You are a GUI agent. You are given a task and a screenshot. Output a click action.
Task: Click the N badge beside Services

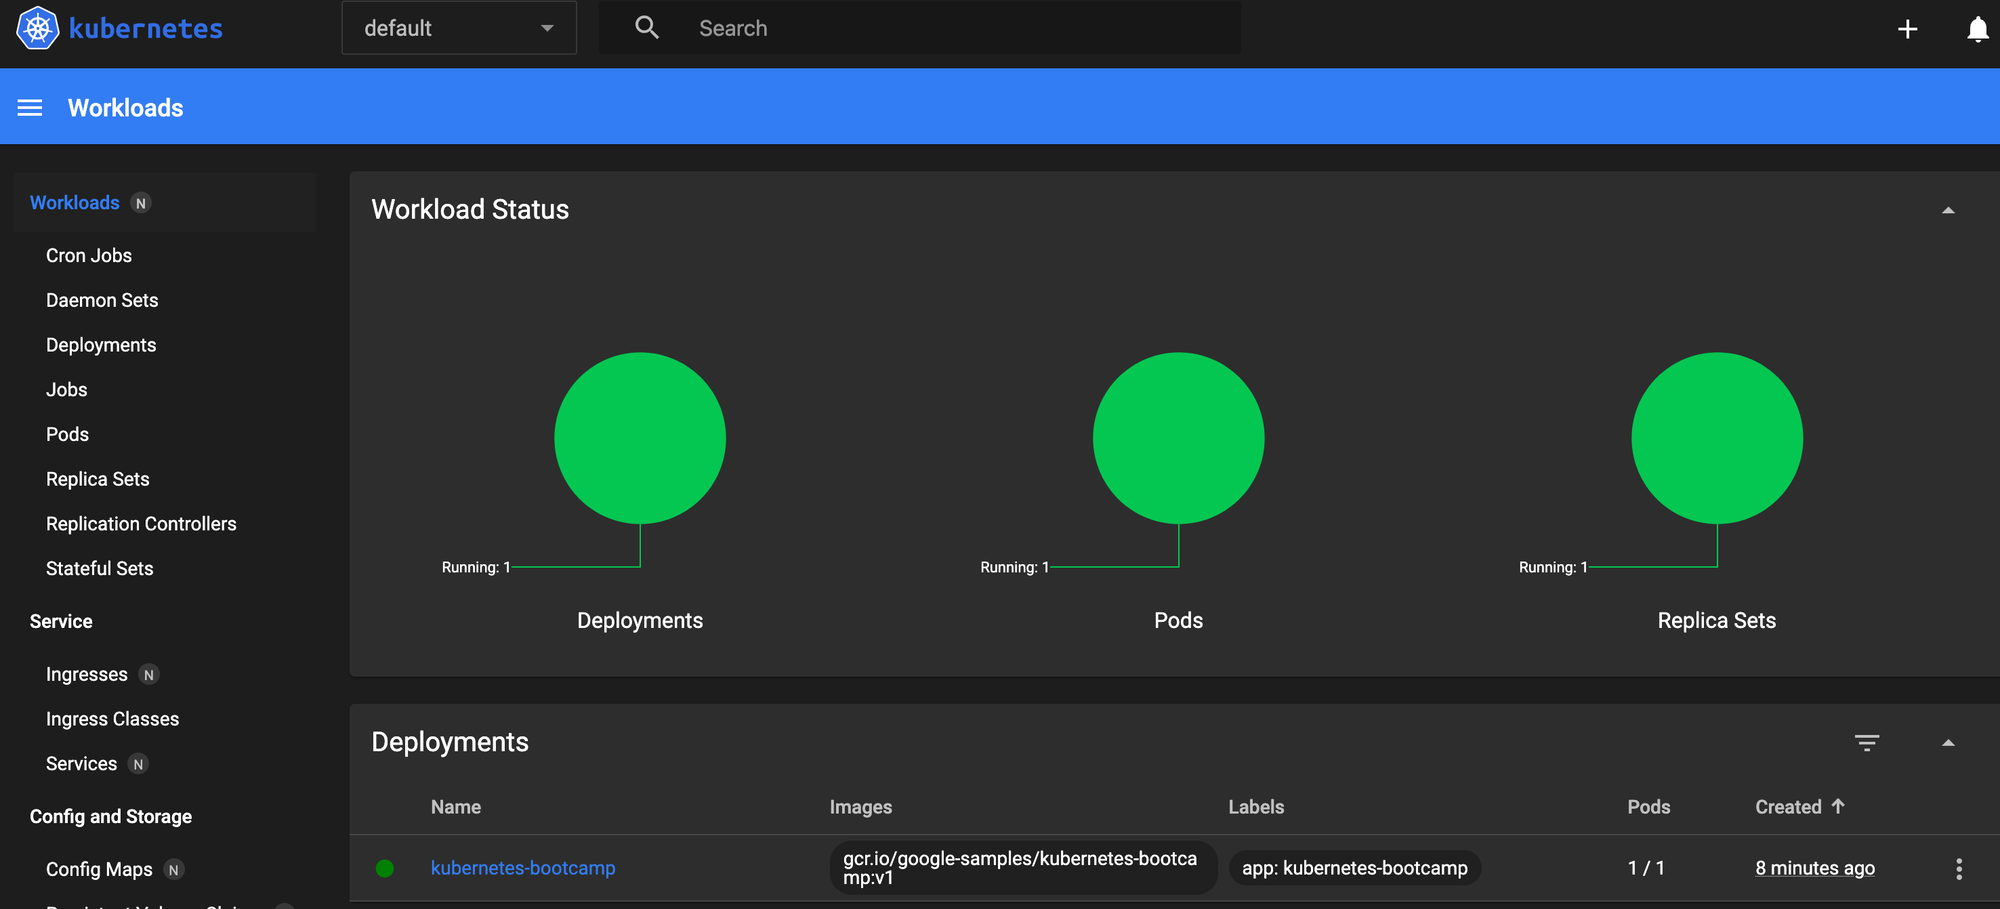pos(138,764)
